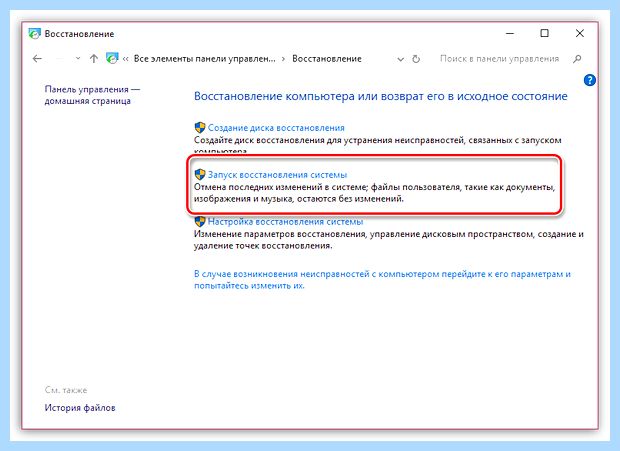Minimize the Восстановление window
620x451 pixels.
(510, 34)
